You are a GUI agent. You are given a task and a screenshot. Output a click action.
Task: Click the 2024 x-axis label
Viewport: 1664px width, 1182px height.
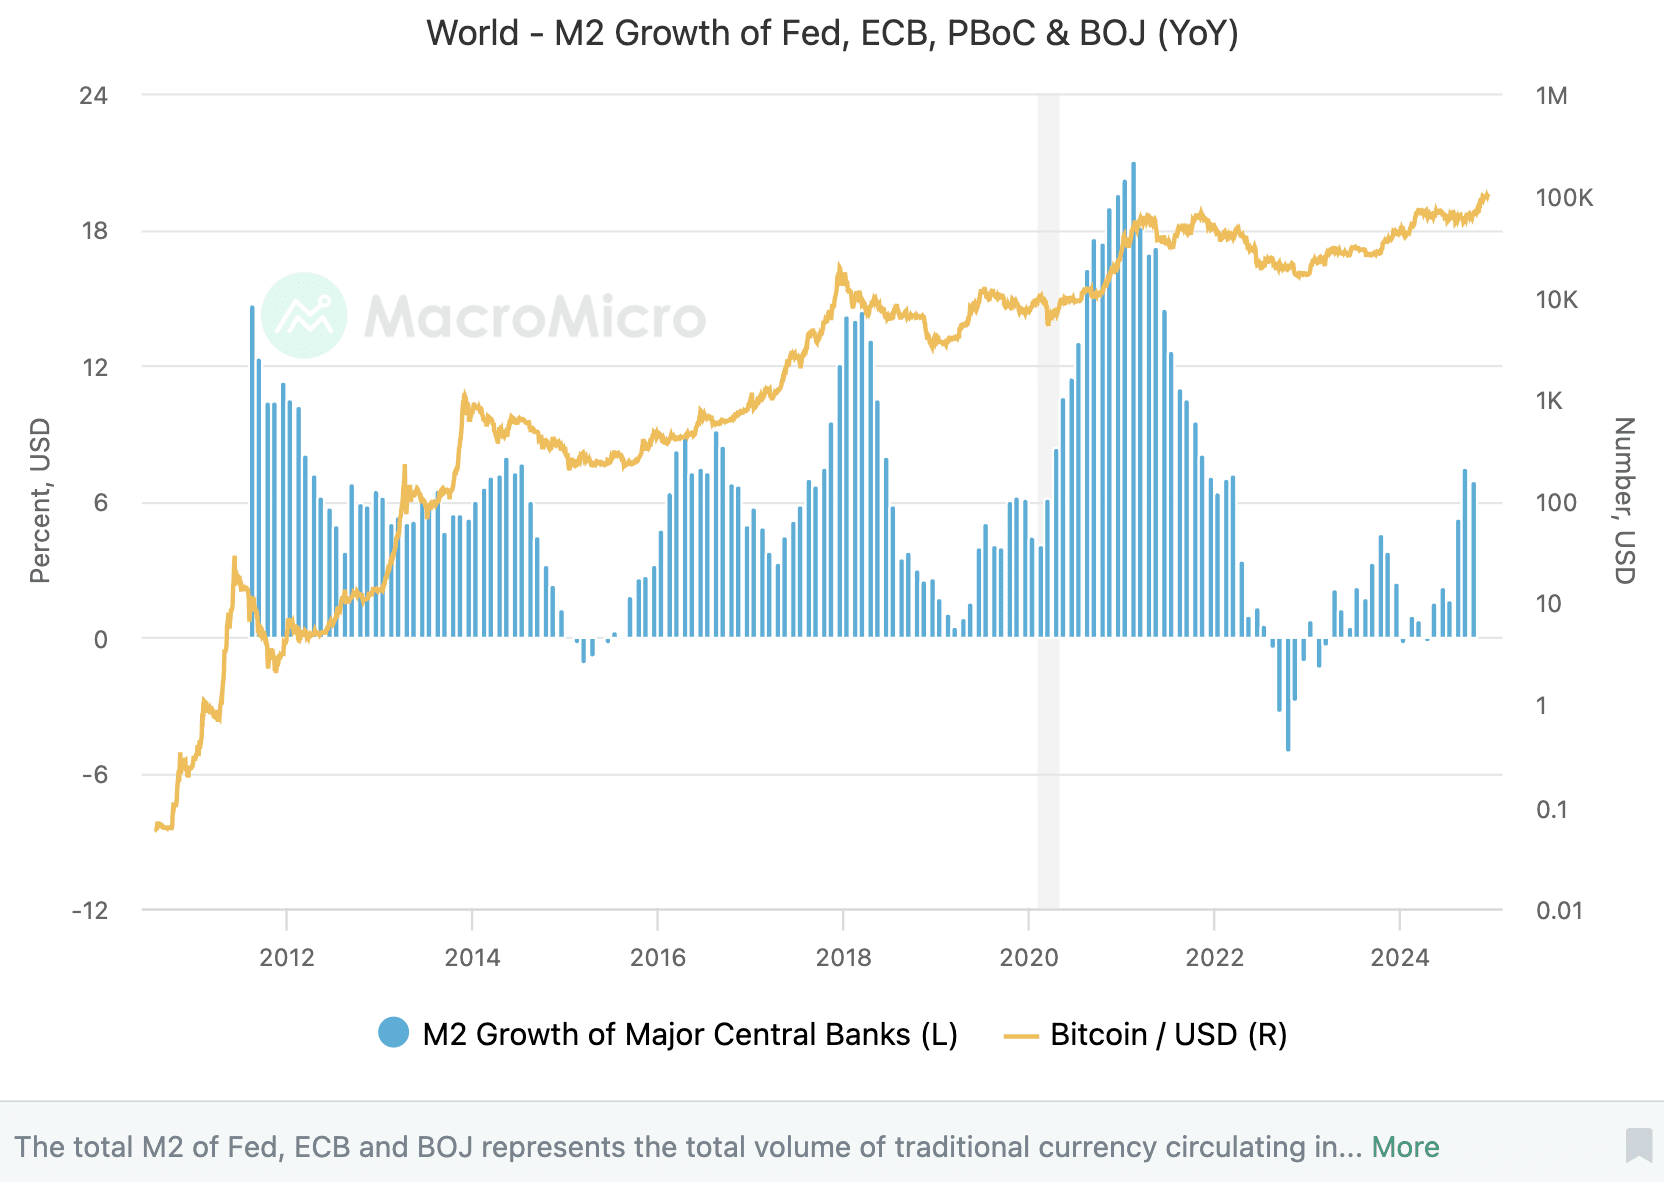pos(1400,957)
